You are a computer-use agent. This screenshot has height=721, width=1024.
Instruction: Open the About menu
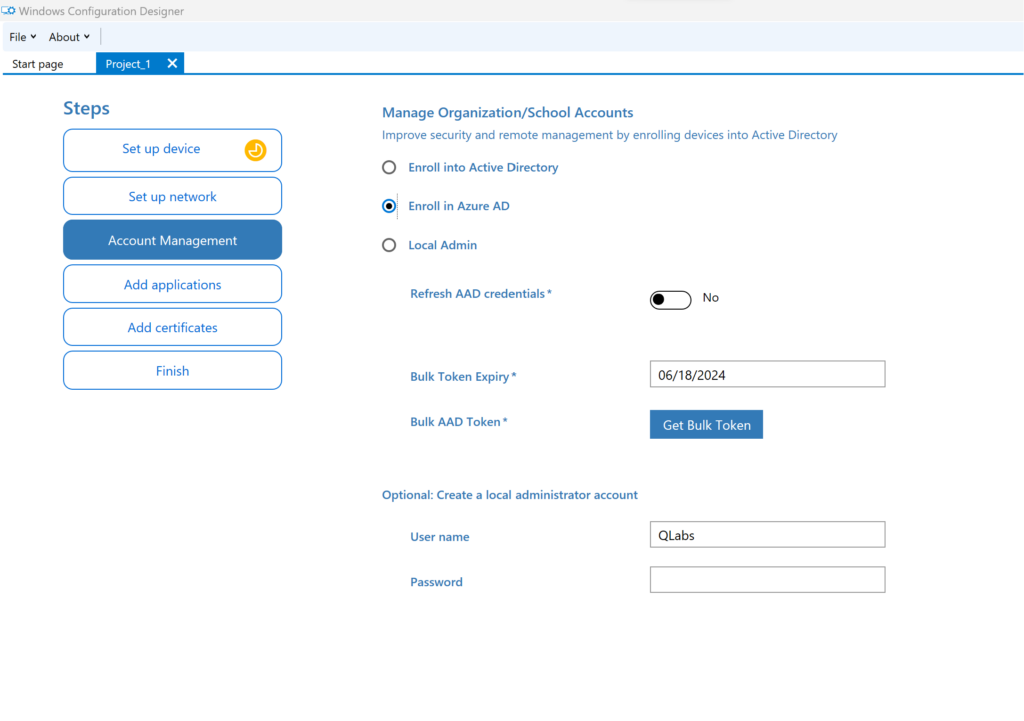69,37
